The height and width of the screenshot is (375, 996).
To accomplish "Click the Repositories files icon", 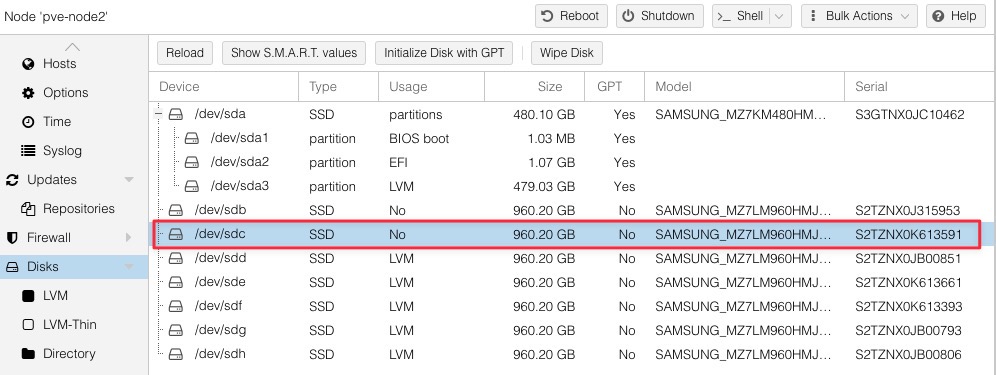I will tap(28, 208).
